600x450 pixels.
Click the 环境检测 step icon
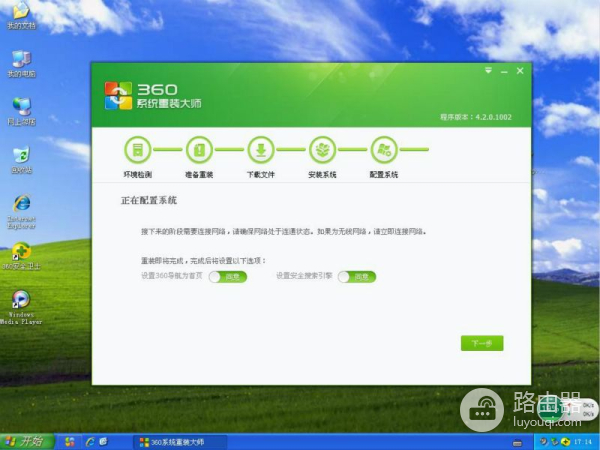click(x=137, y=150)
